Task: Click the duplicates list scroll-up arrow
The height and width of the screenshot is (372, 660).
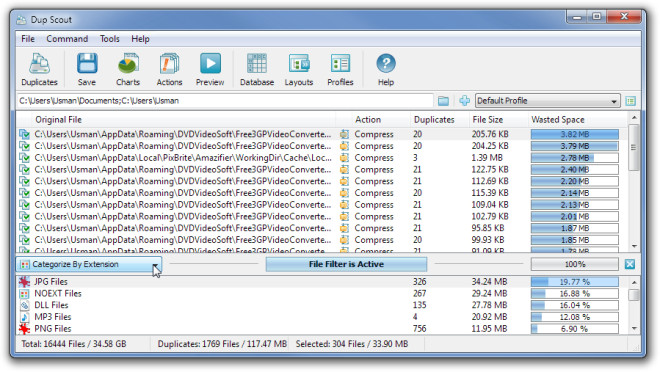Action: pyautogui.click(x=634, y=117)
